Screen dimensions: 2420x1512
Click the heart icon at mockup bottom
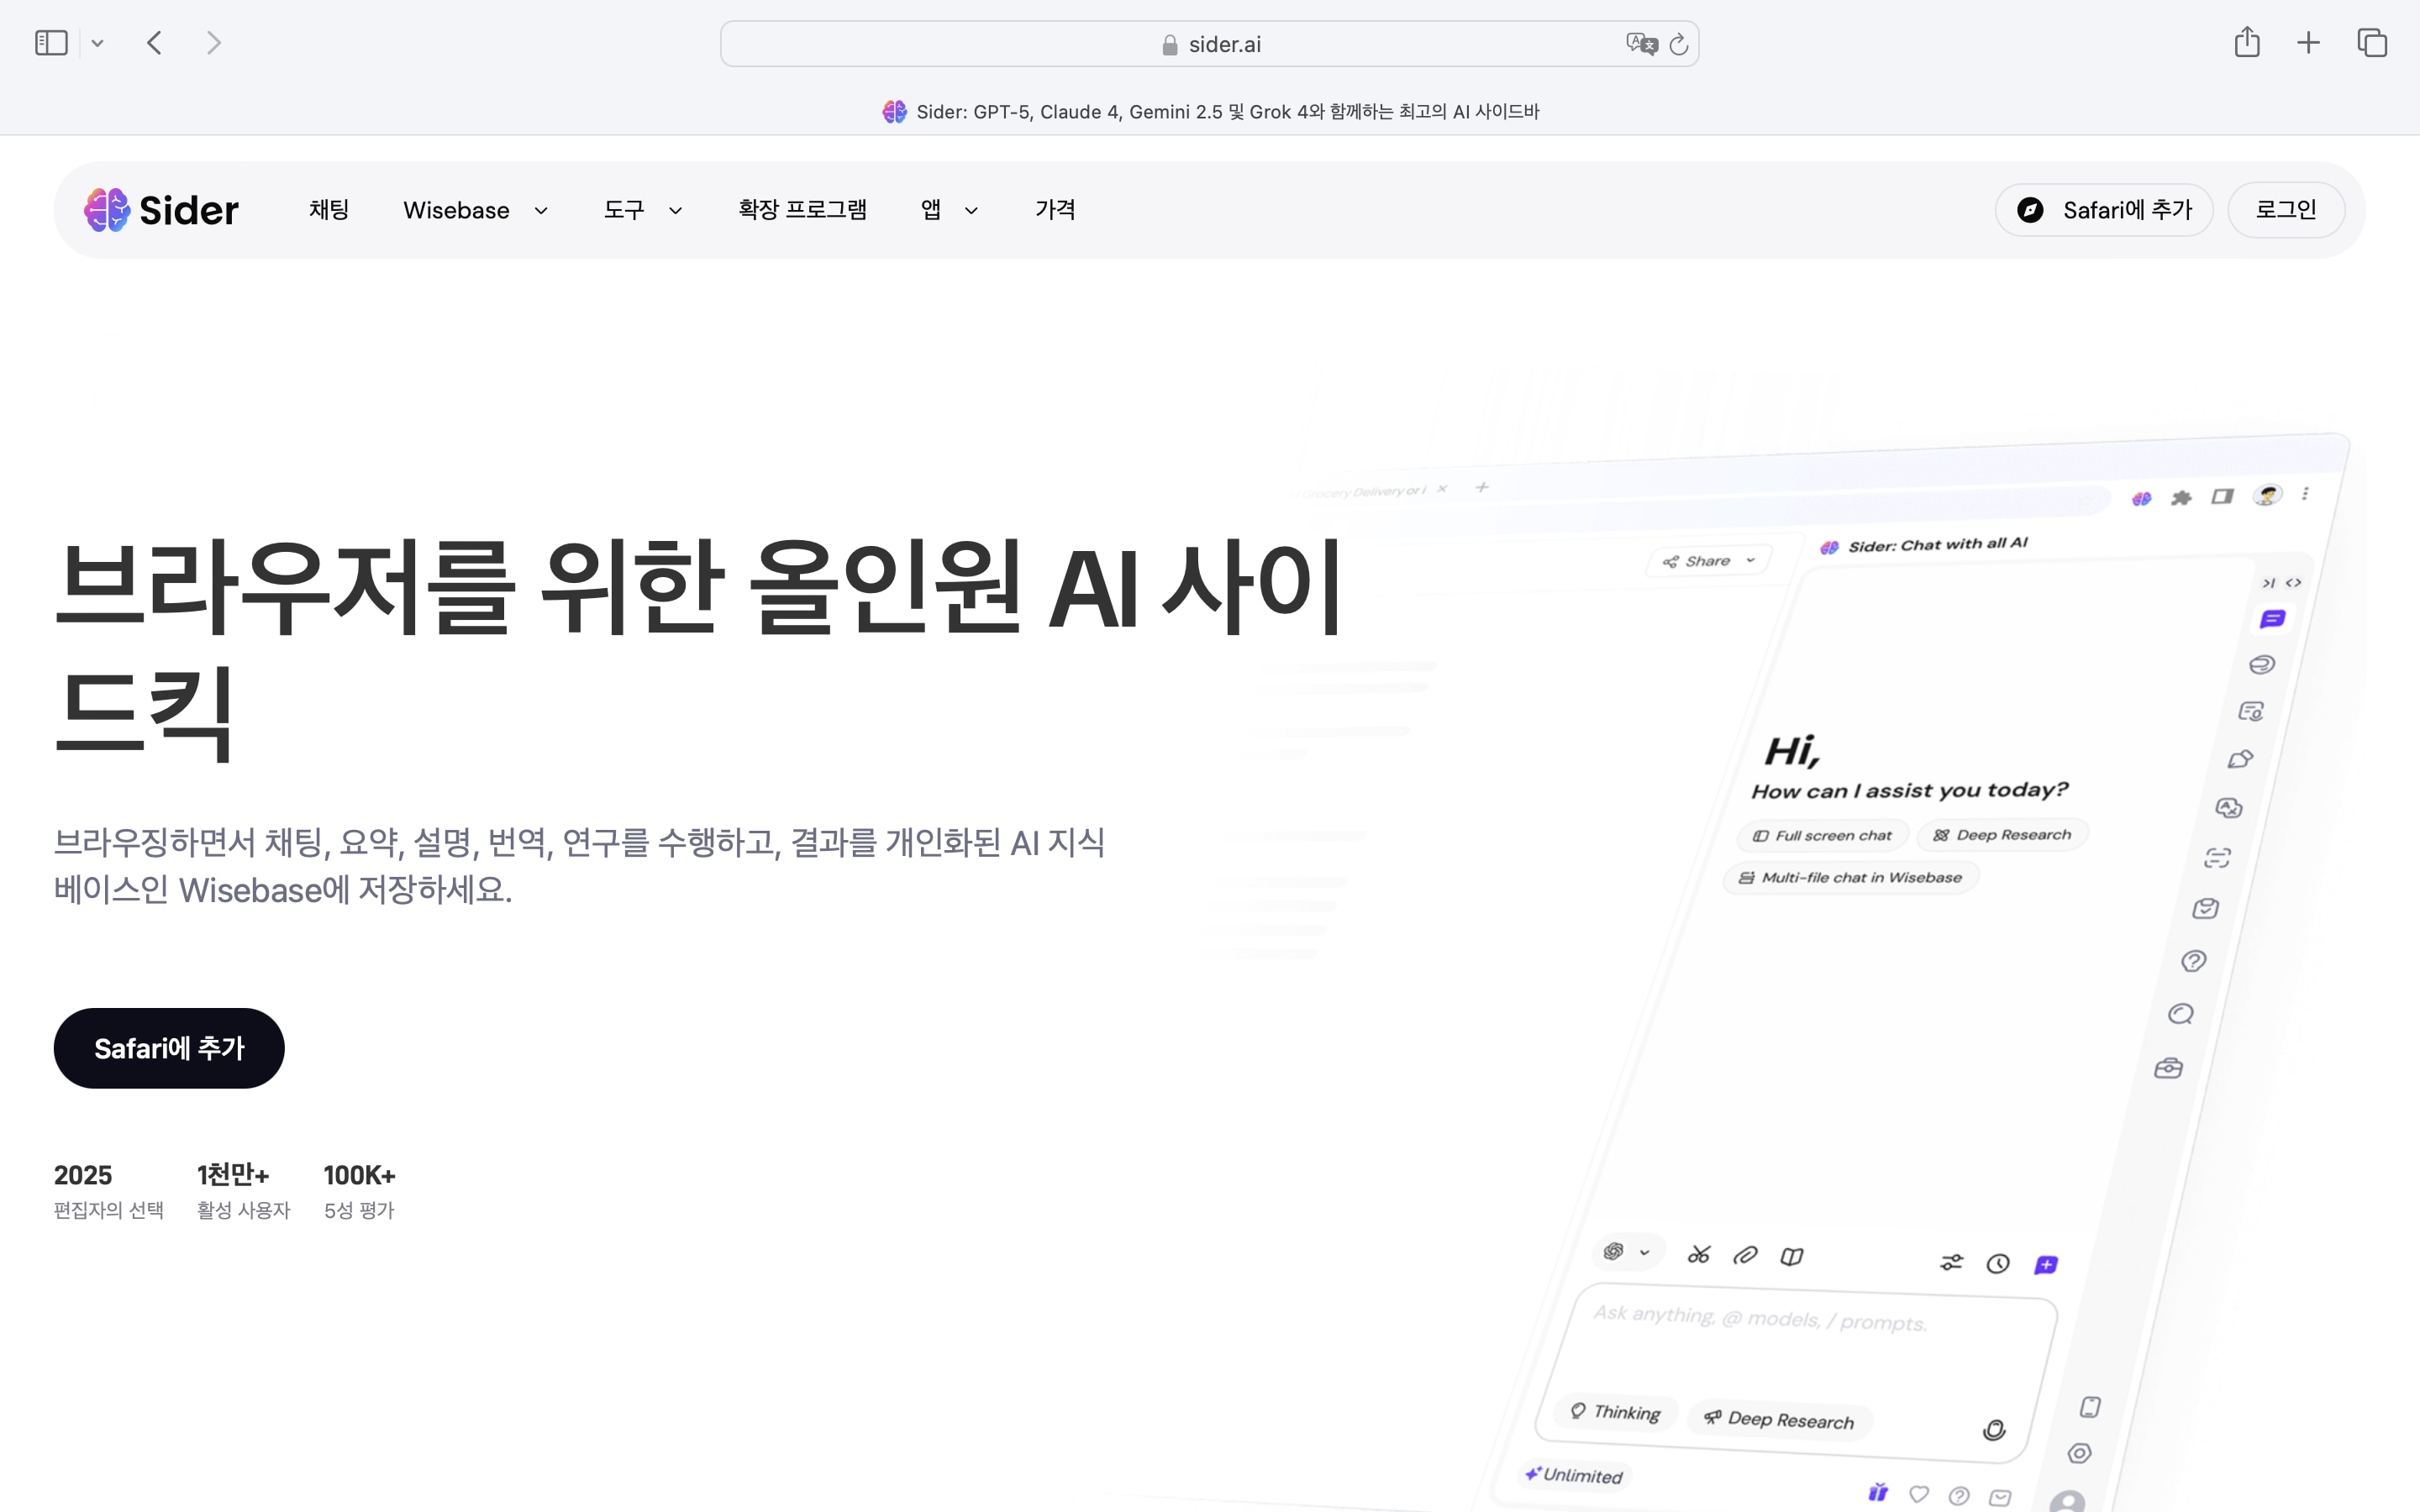click(x=1919, y=1494)
